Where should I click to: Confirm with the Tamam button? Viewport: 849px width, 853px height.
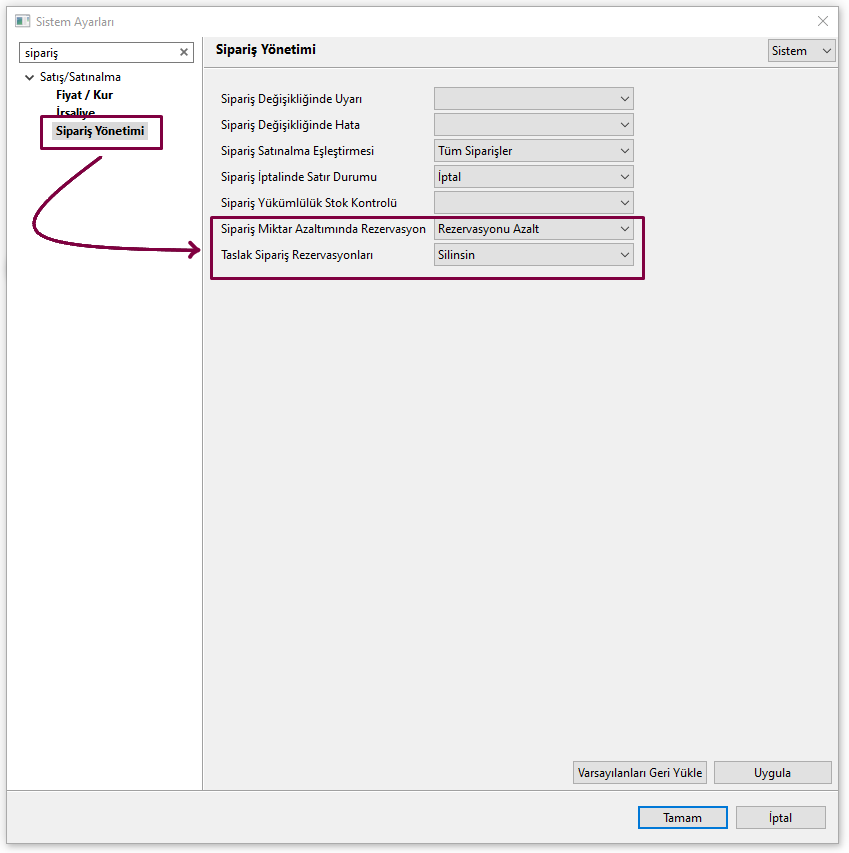[x=682, y=817]
